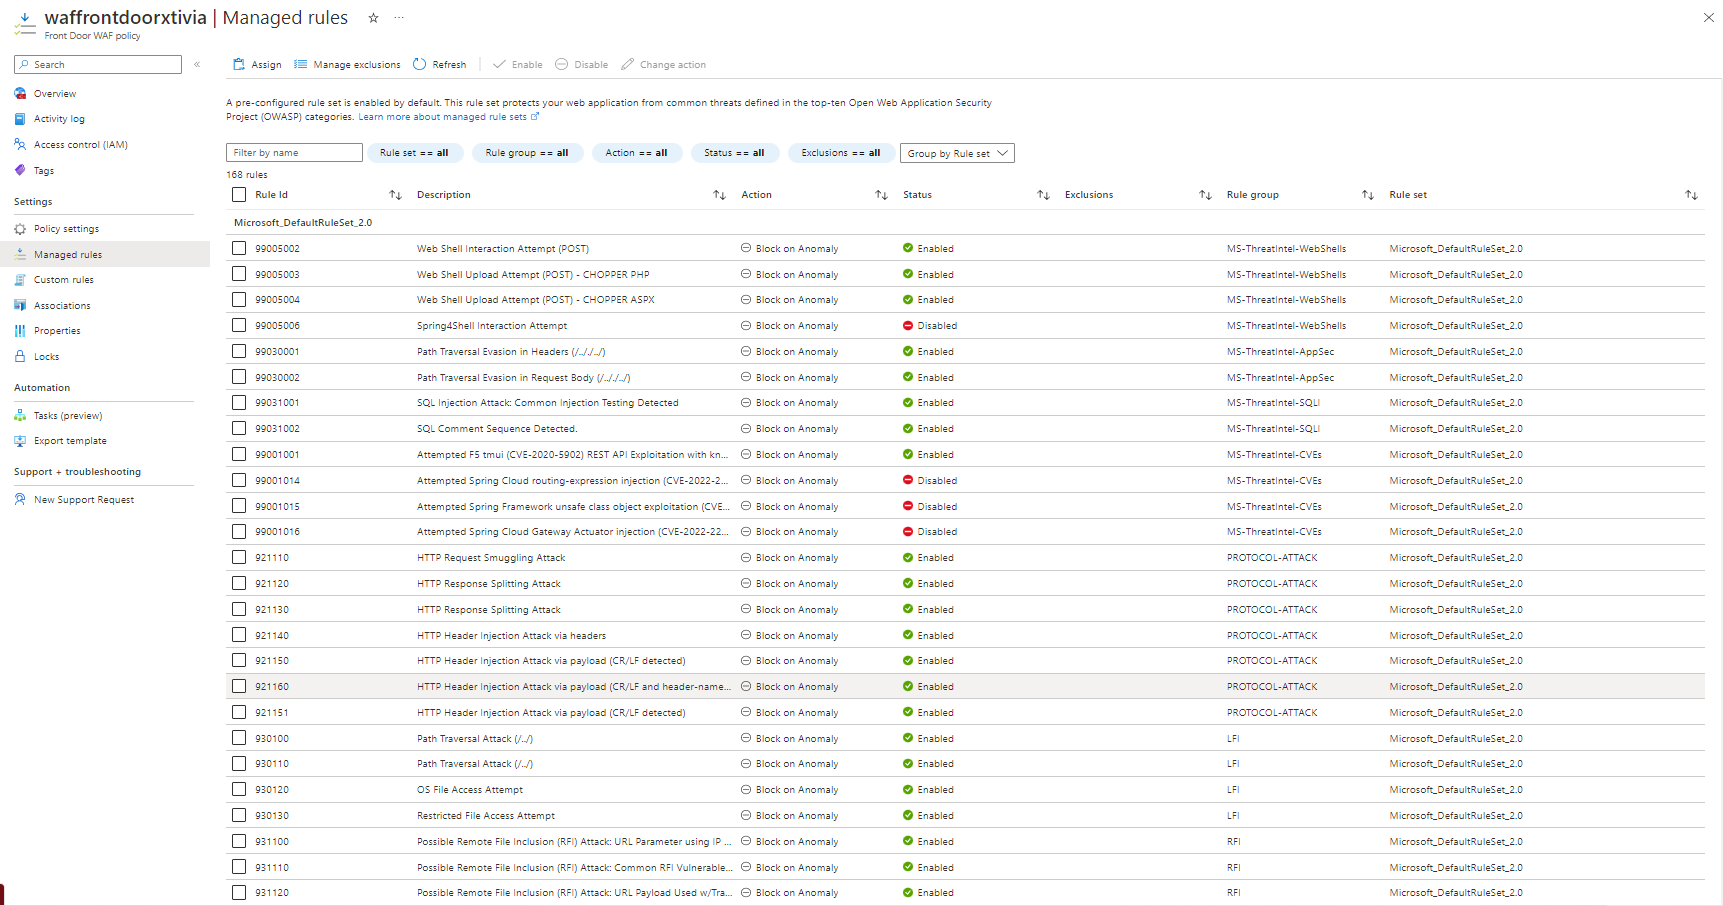The width and height of the screenshot is (1723, 906).
Task: Check the box for rule 930100
Action: [239, 738]
